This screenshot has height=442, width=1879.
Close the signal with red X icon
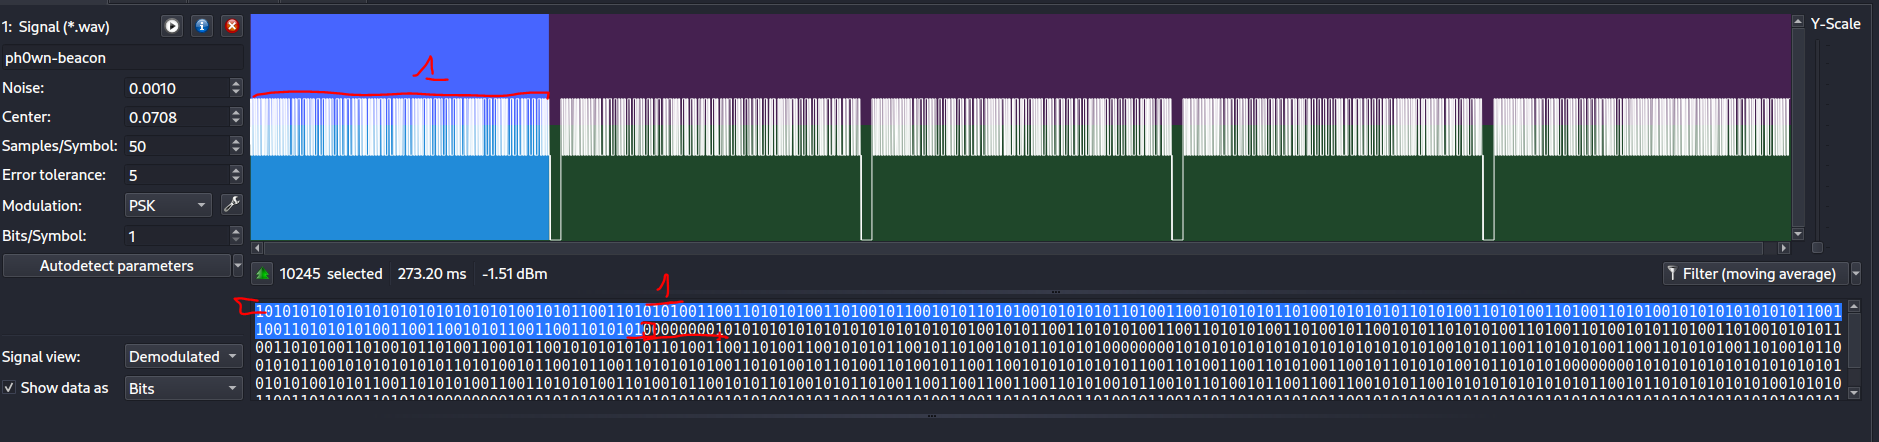click(232, 26)
